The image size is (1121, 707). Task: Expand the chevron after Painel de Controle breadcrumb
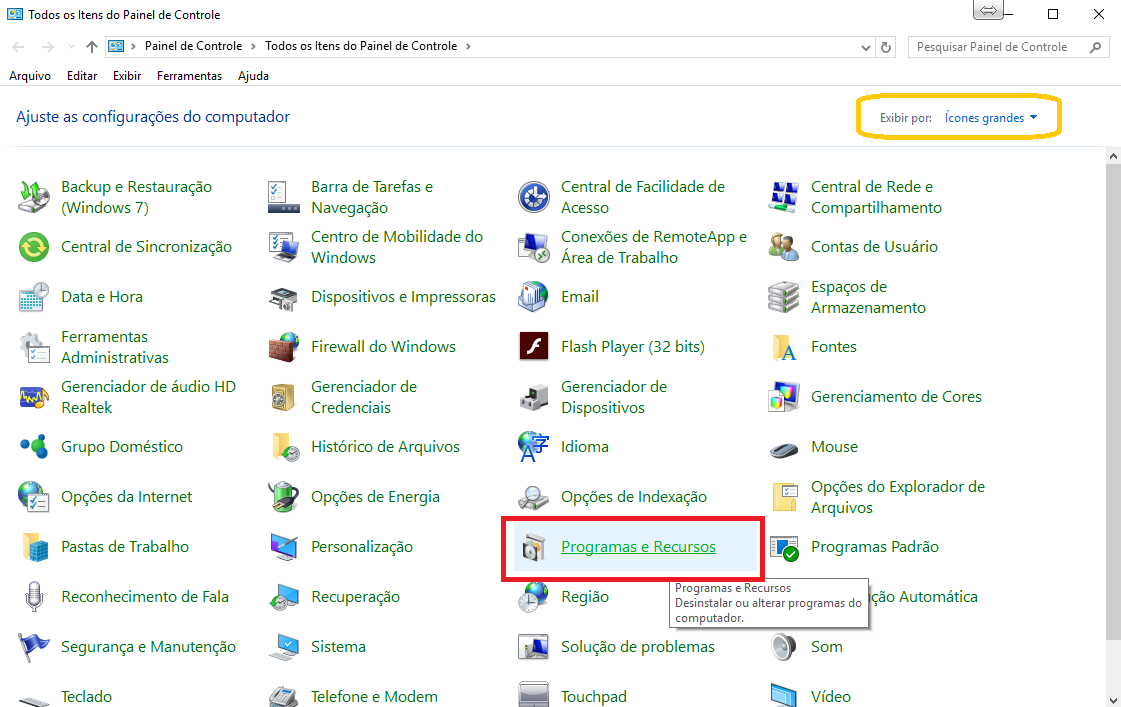254,46
